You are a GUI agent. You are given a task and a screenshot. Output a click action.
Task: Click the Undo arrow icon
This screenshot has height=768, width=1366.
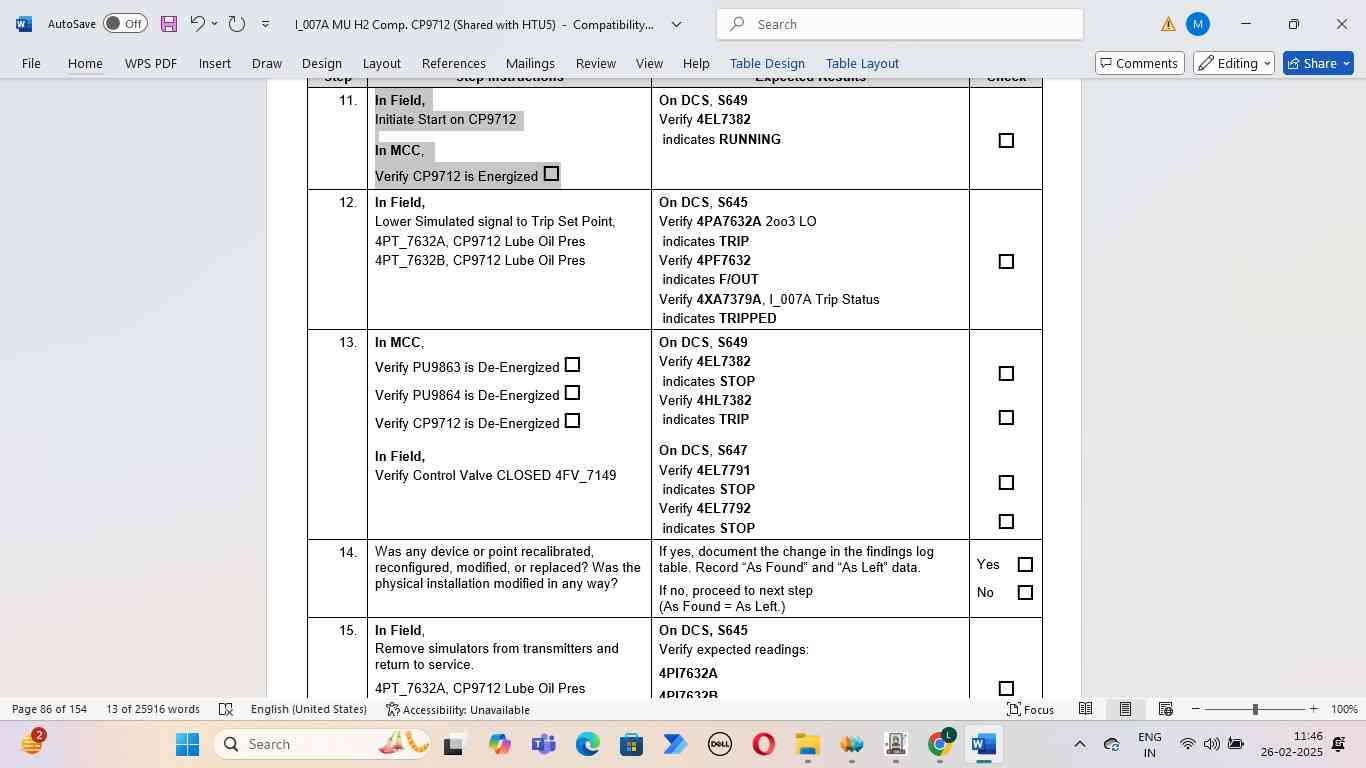tap(197, 23)
